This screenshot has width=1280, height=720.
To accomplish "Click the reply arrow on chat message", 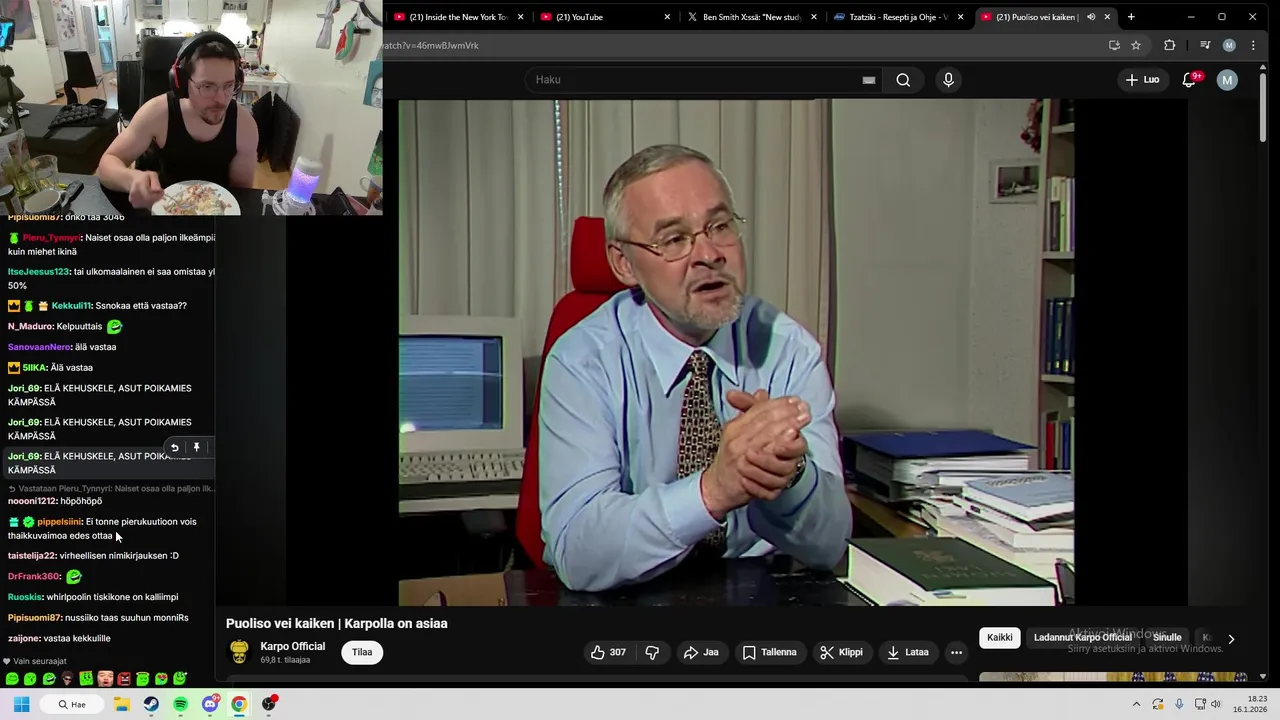I will pos(175,448).
